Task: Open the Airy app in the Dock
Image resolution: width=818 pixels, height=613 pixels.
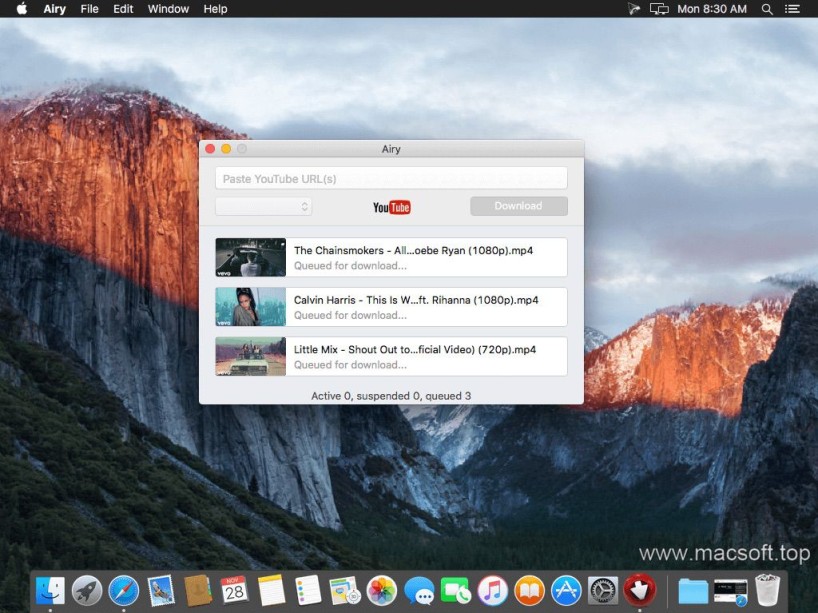Action: pyautogui.click(x=638, y=590)
